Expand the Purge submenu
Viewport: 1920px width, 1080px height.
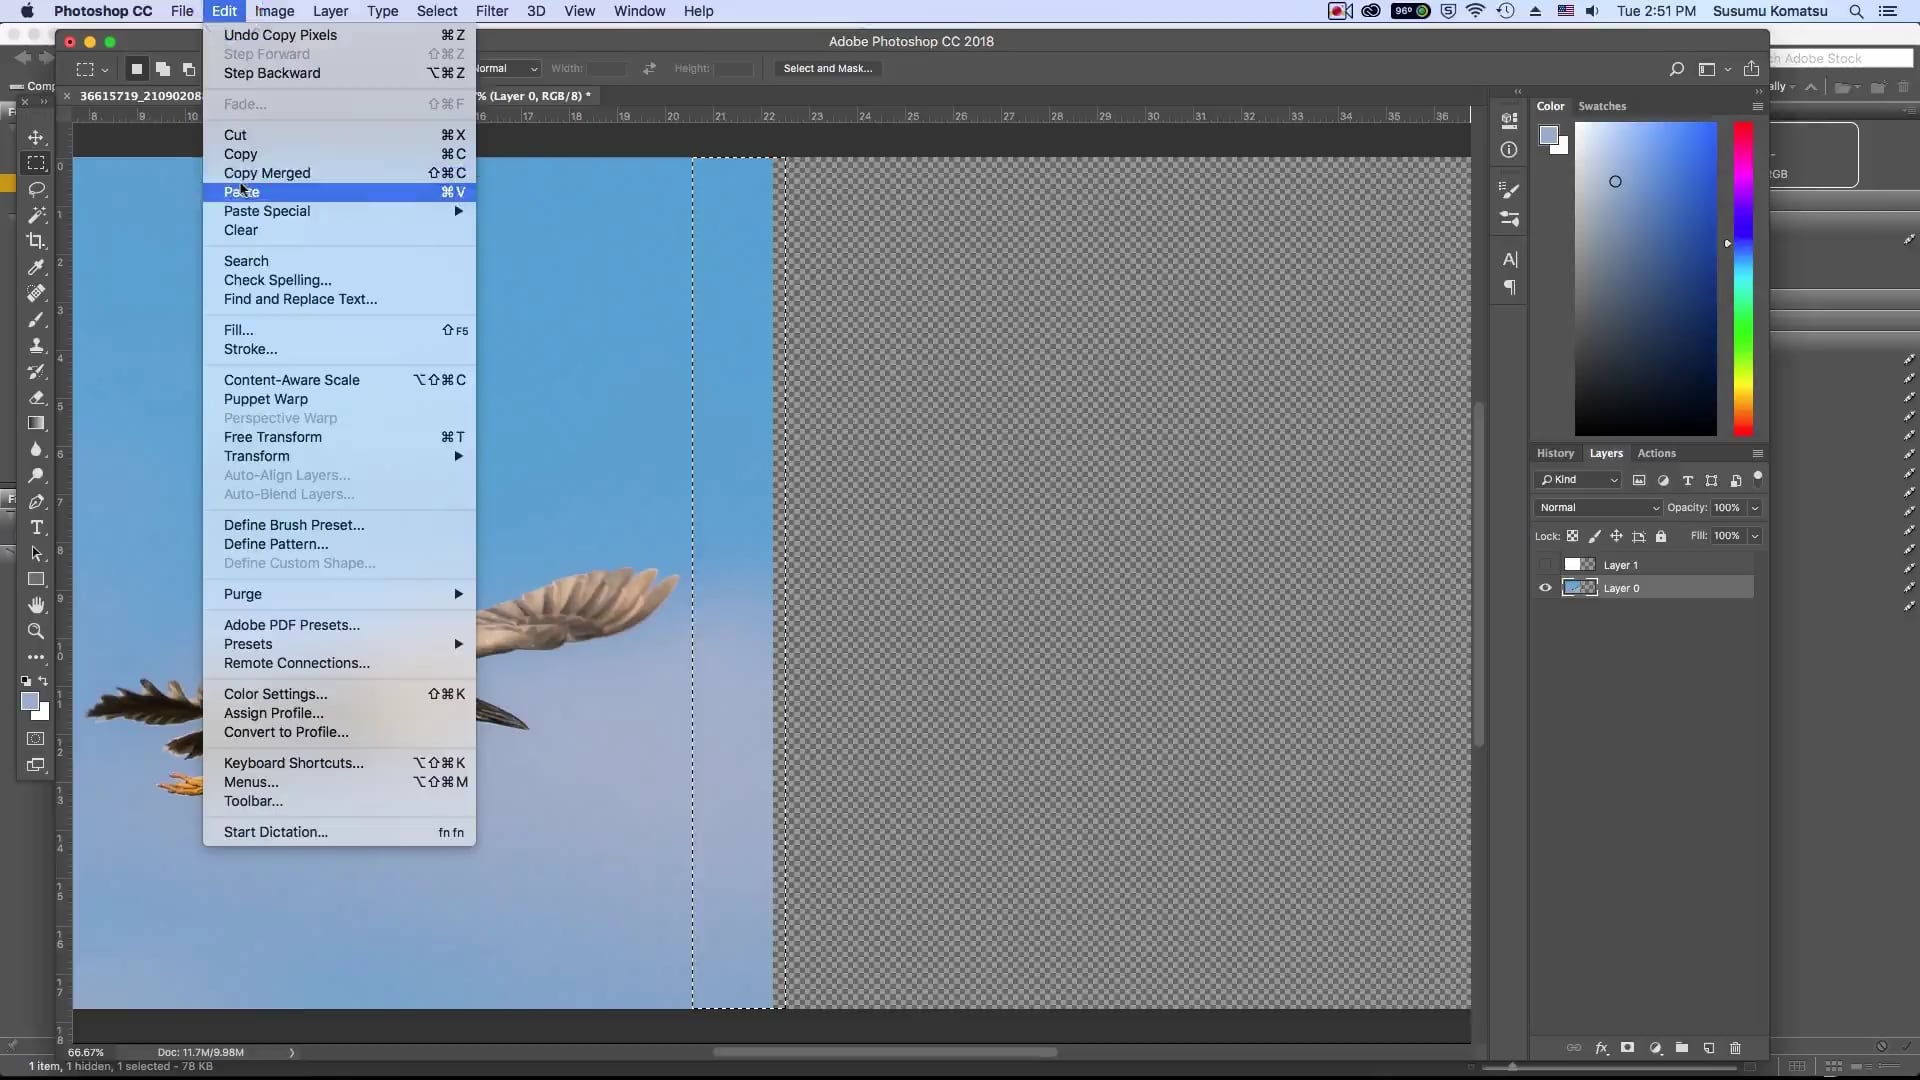coord(339,594)
